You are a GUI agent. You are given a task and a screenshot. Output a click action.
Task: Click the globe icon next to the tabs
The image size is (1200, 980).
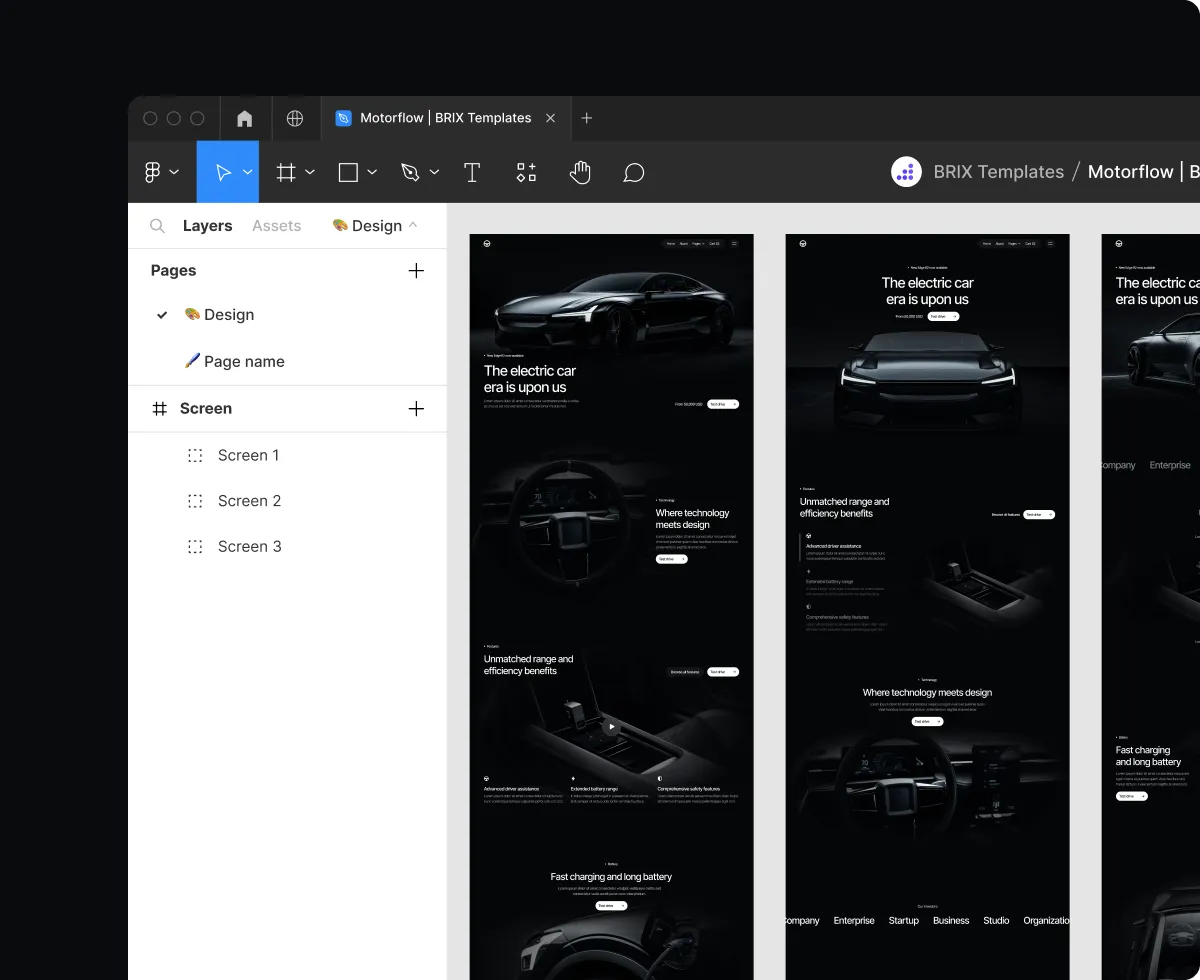pos(295,118)
